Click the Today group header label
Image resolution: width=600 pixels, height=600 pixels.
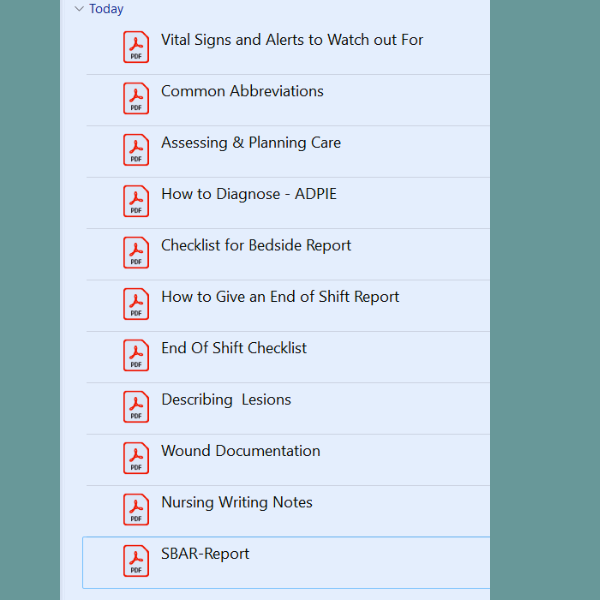coord(106,9)
